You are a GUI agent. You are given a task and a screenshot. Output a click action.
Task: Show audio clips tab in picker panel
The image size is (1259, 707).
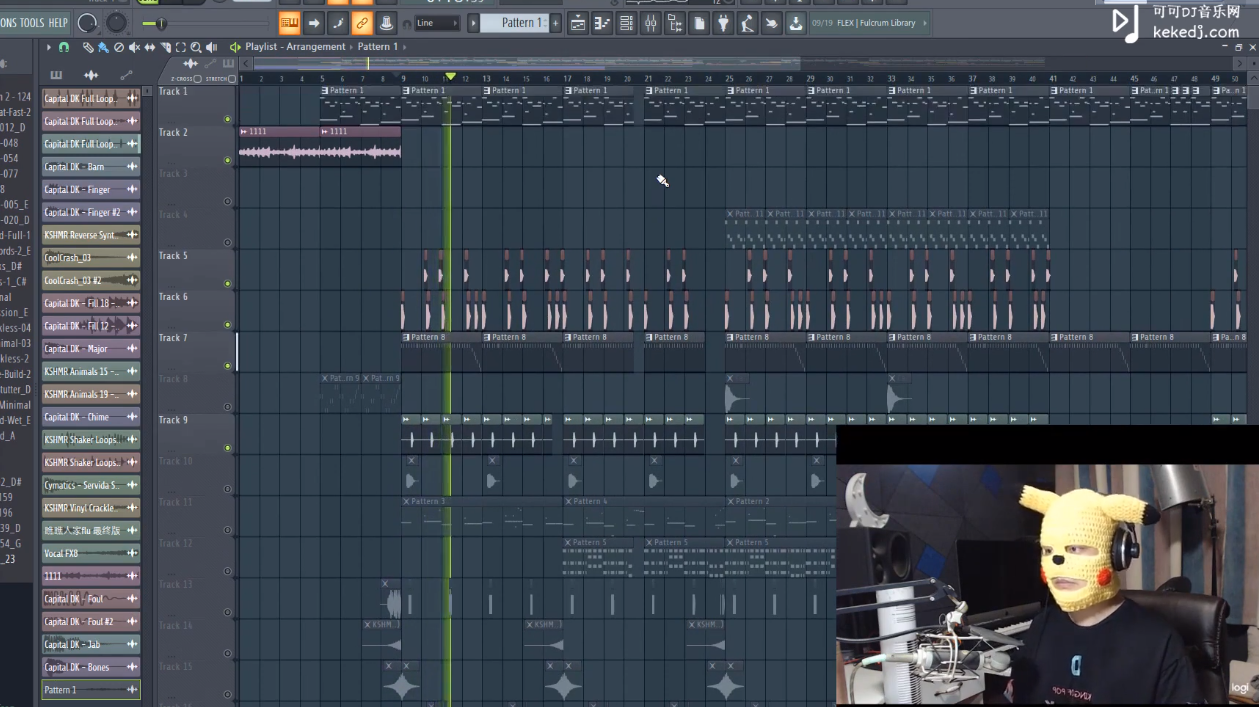pyautogui.click(x=91, y=75)
